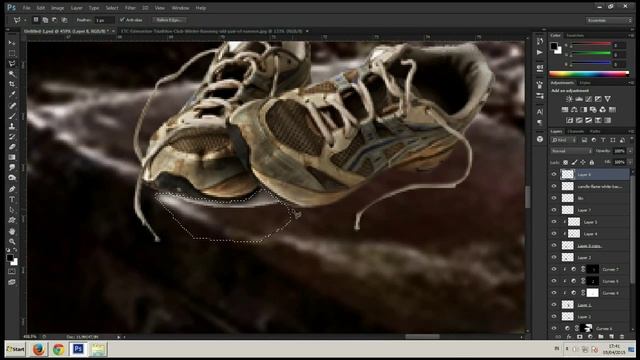Select the Pen tool
Image resolution: width=640 pixels, height=360 pixels.
click(12, 189)
